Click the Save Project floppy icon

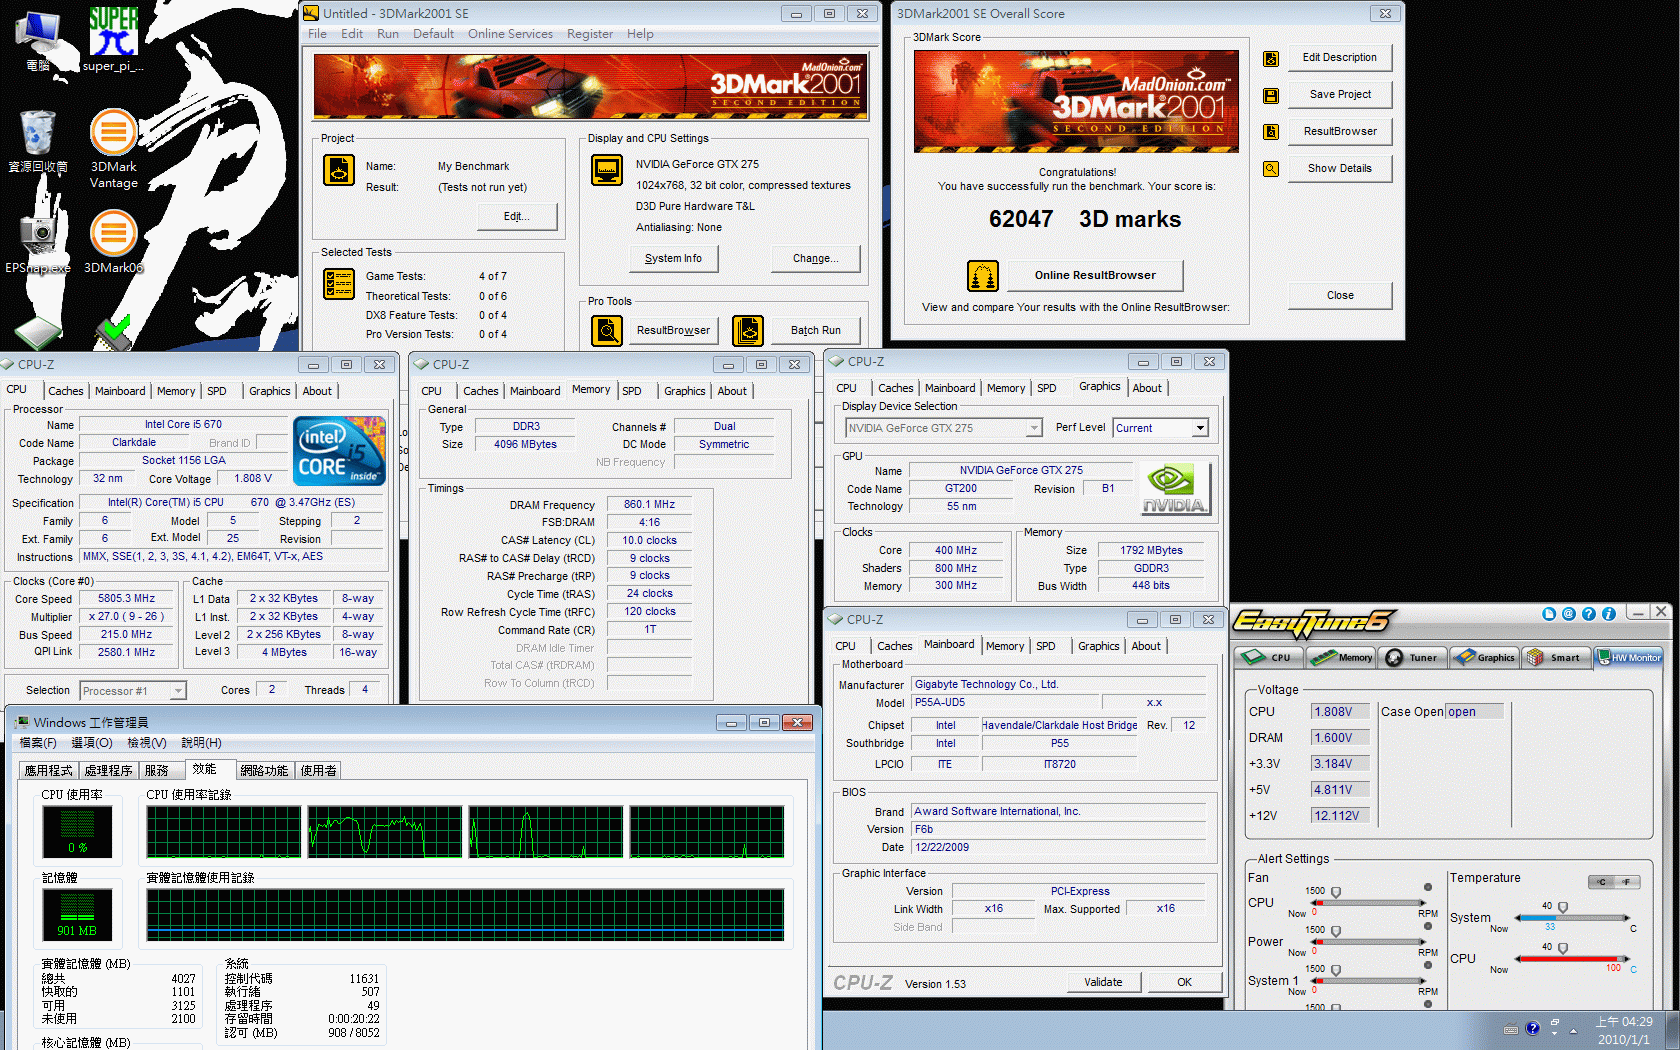coord(1271,96)
